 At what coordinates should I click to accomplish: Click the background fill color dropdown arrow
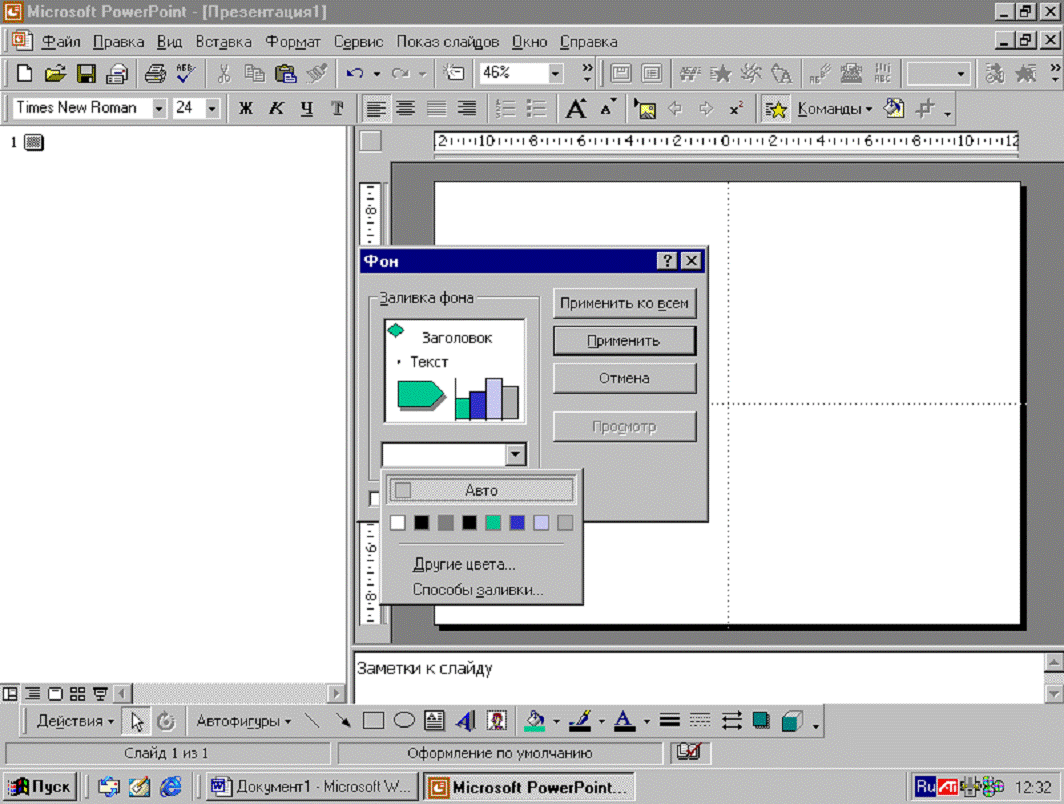pyautogui.click(x=515, y=455)
